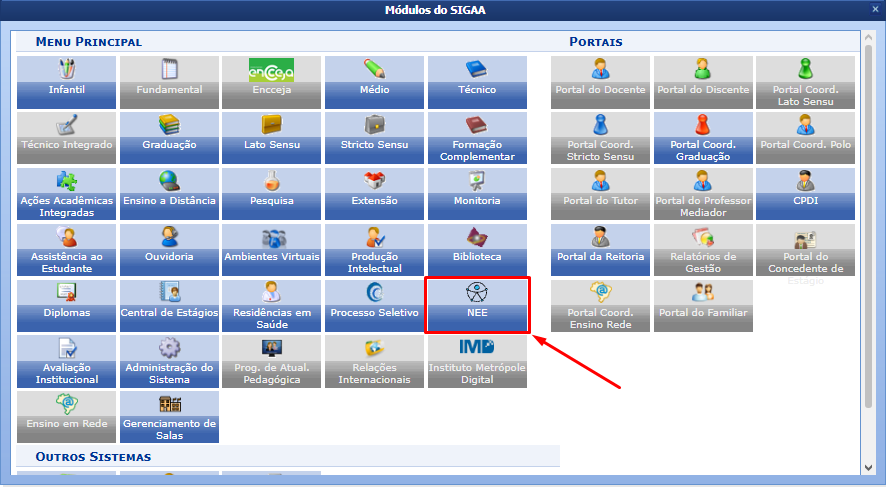Open the Gerenciamento de Salas module

169,417
